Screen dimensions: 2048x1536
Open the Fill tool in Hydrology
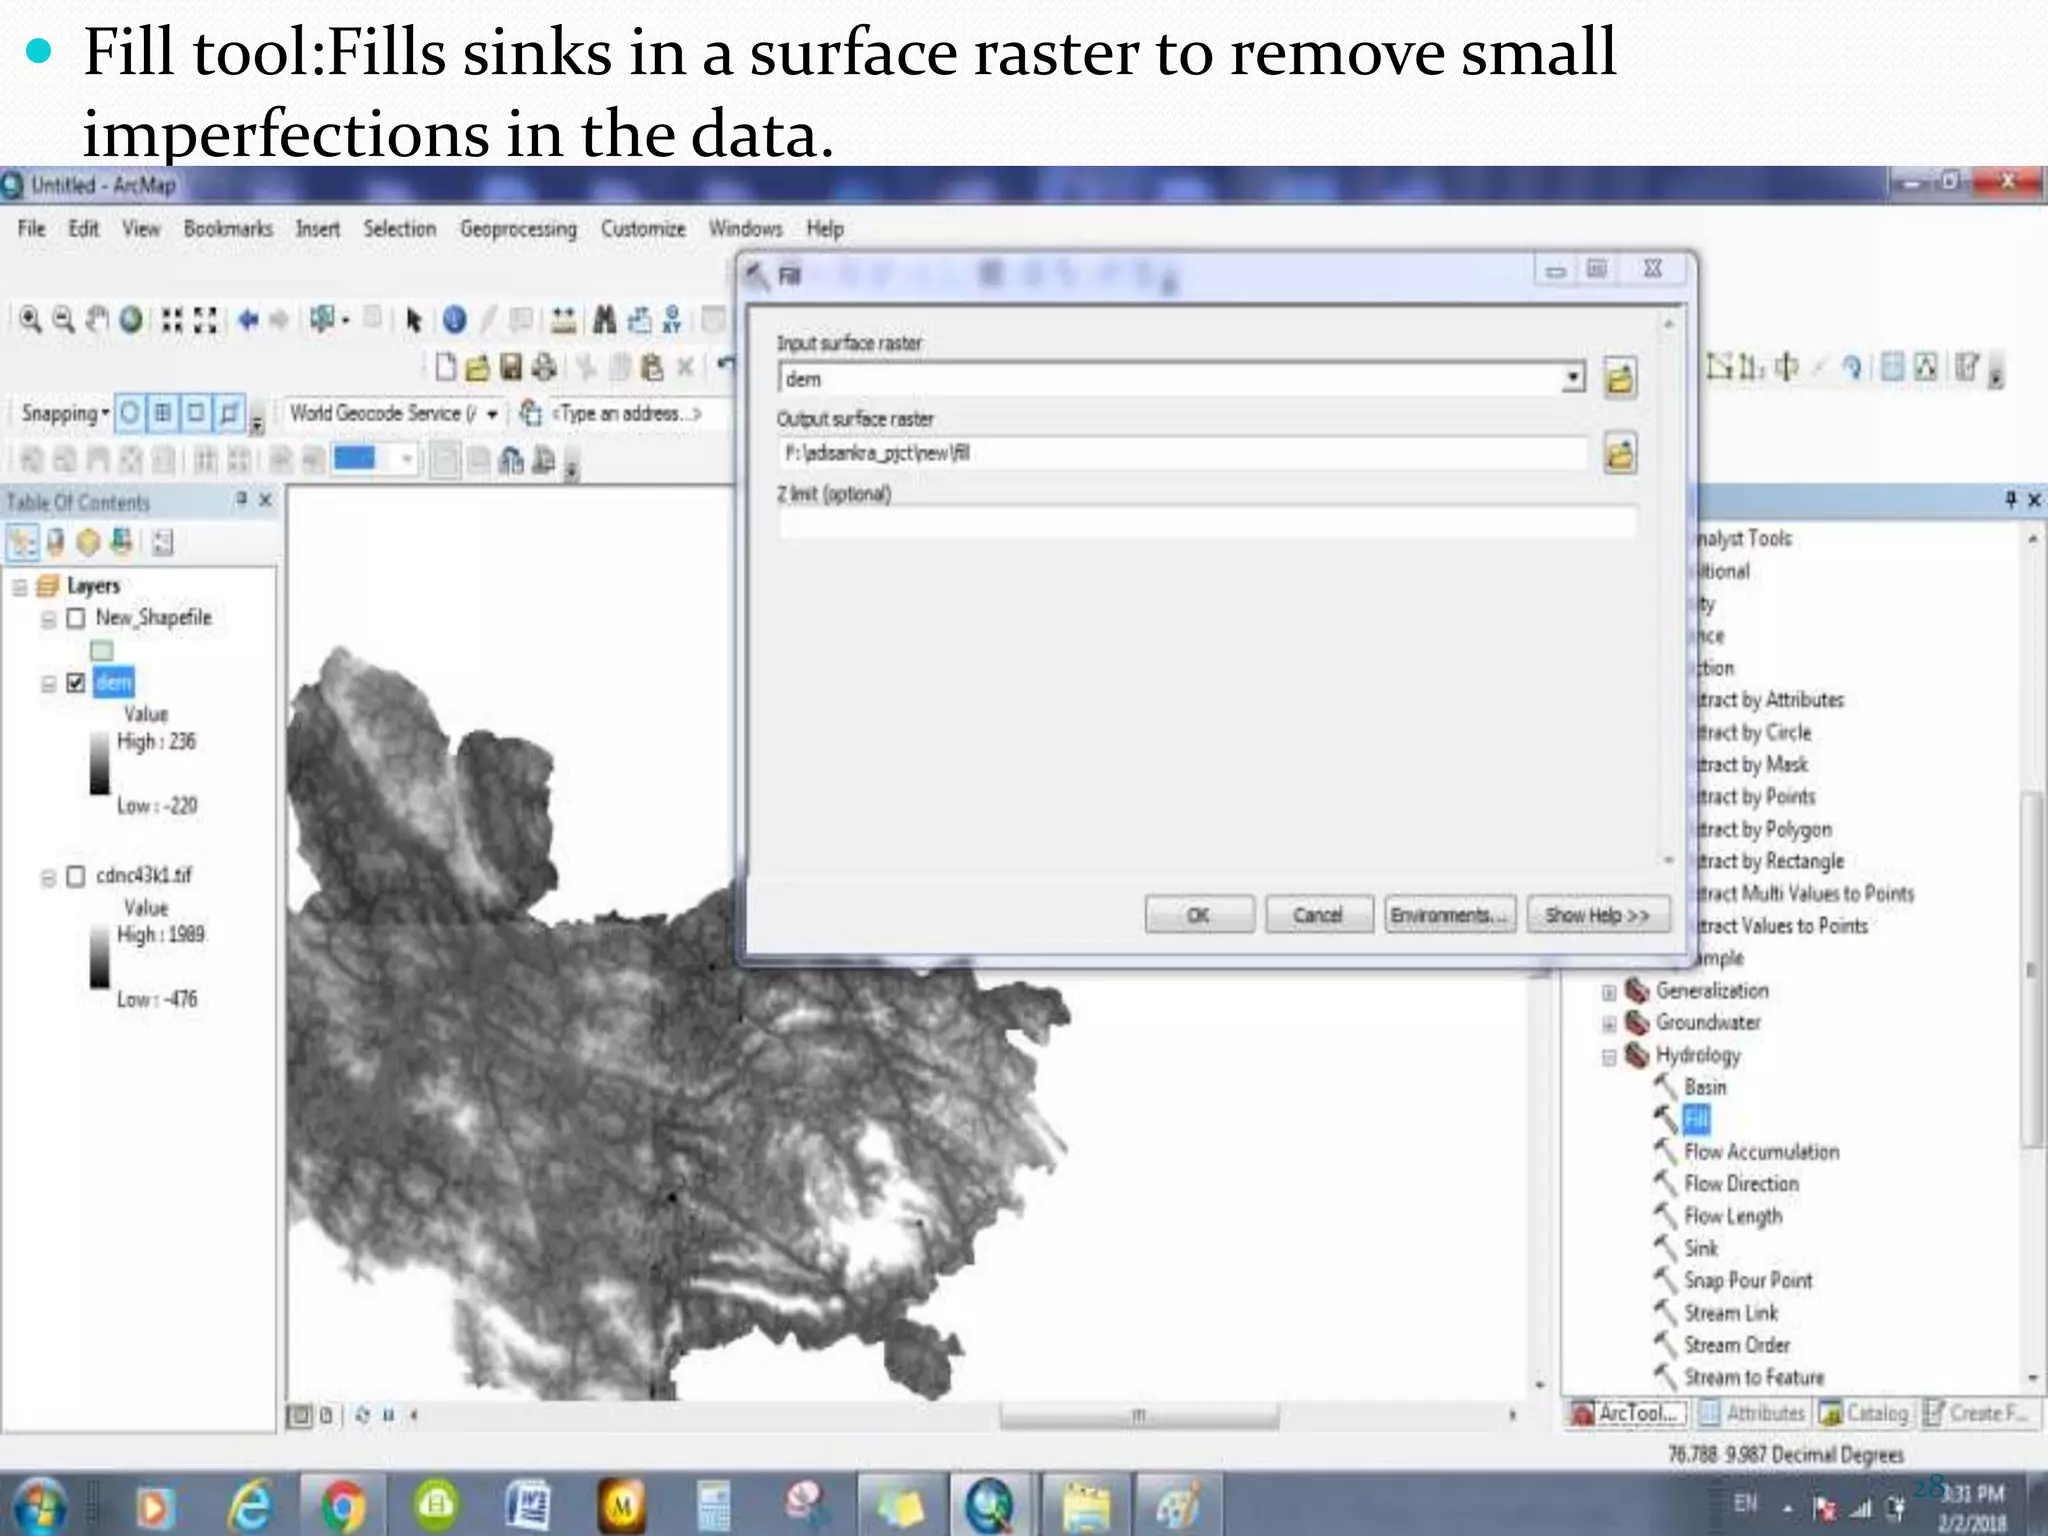click(x=1696, y=1119)
